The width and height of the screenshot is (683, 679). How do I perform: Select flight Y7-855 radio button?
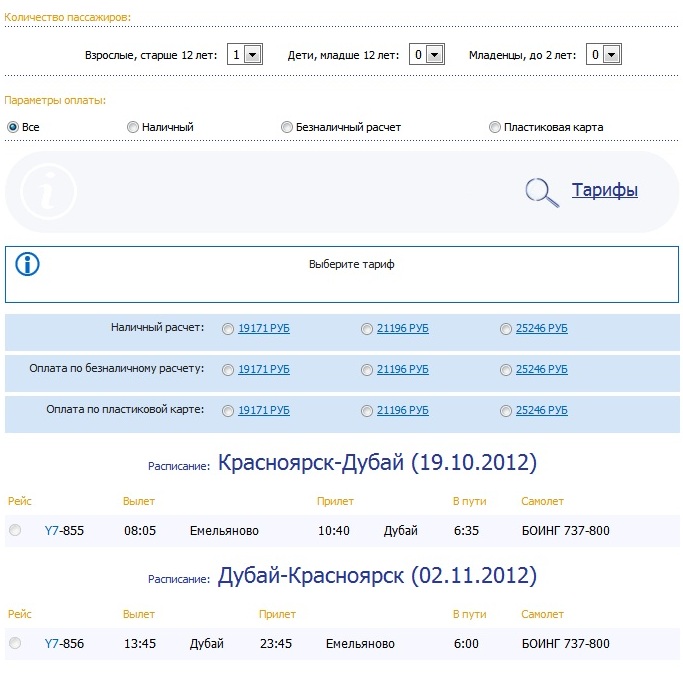tap(15, 530)
